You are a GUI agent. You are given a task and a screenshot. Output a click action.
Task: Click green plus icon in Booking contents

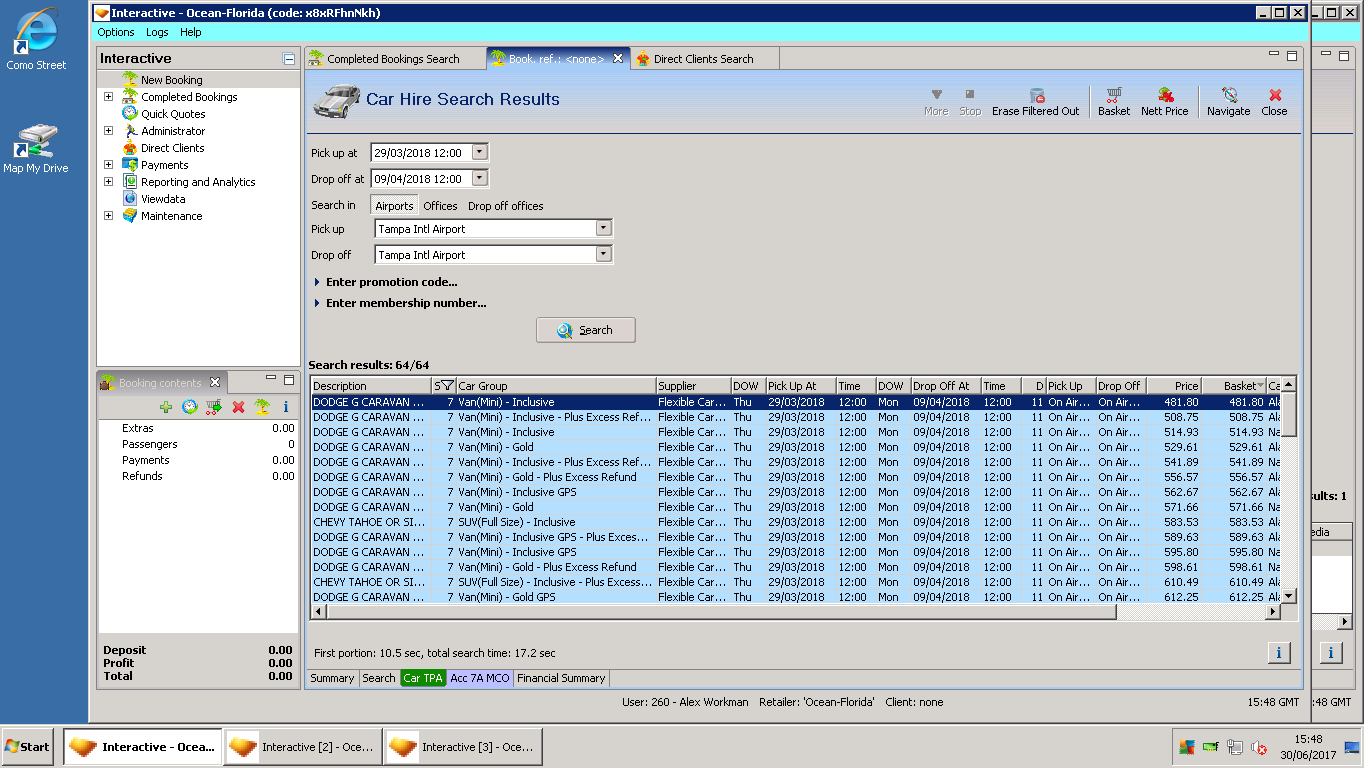pyautogui.click(x=166, y=407)
